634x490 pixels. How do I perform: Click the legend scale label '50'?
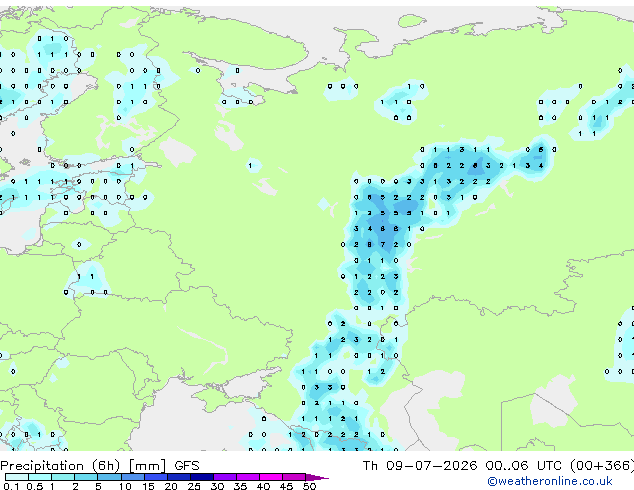click(x=309, y=486)
